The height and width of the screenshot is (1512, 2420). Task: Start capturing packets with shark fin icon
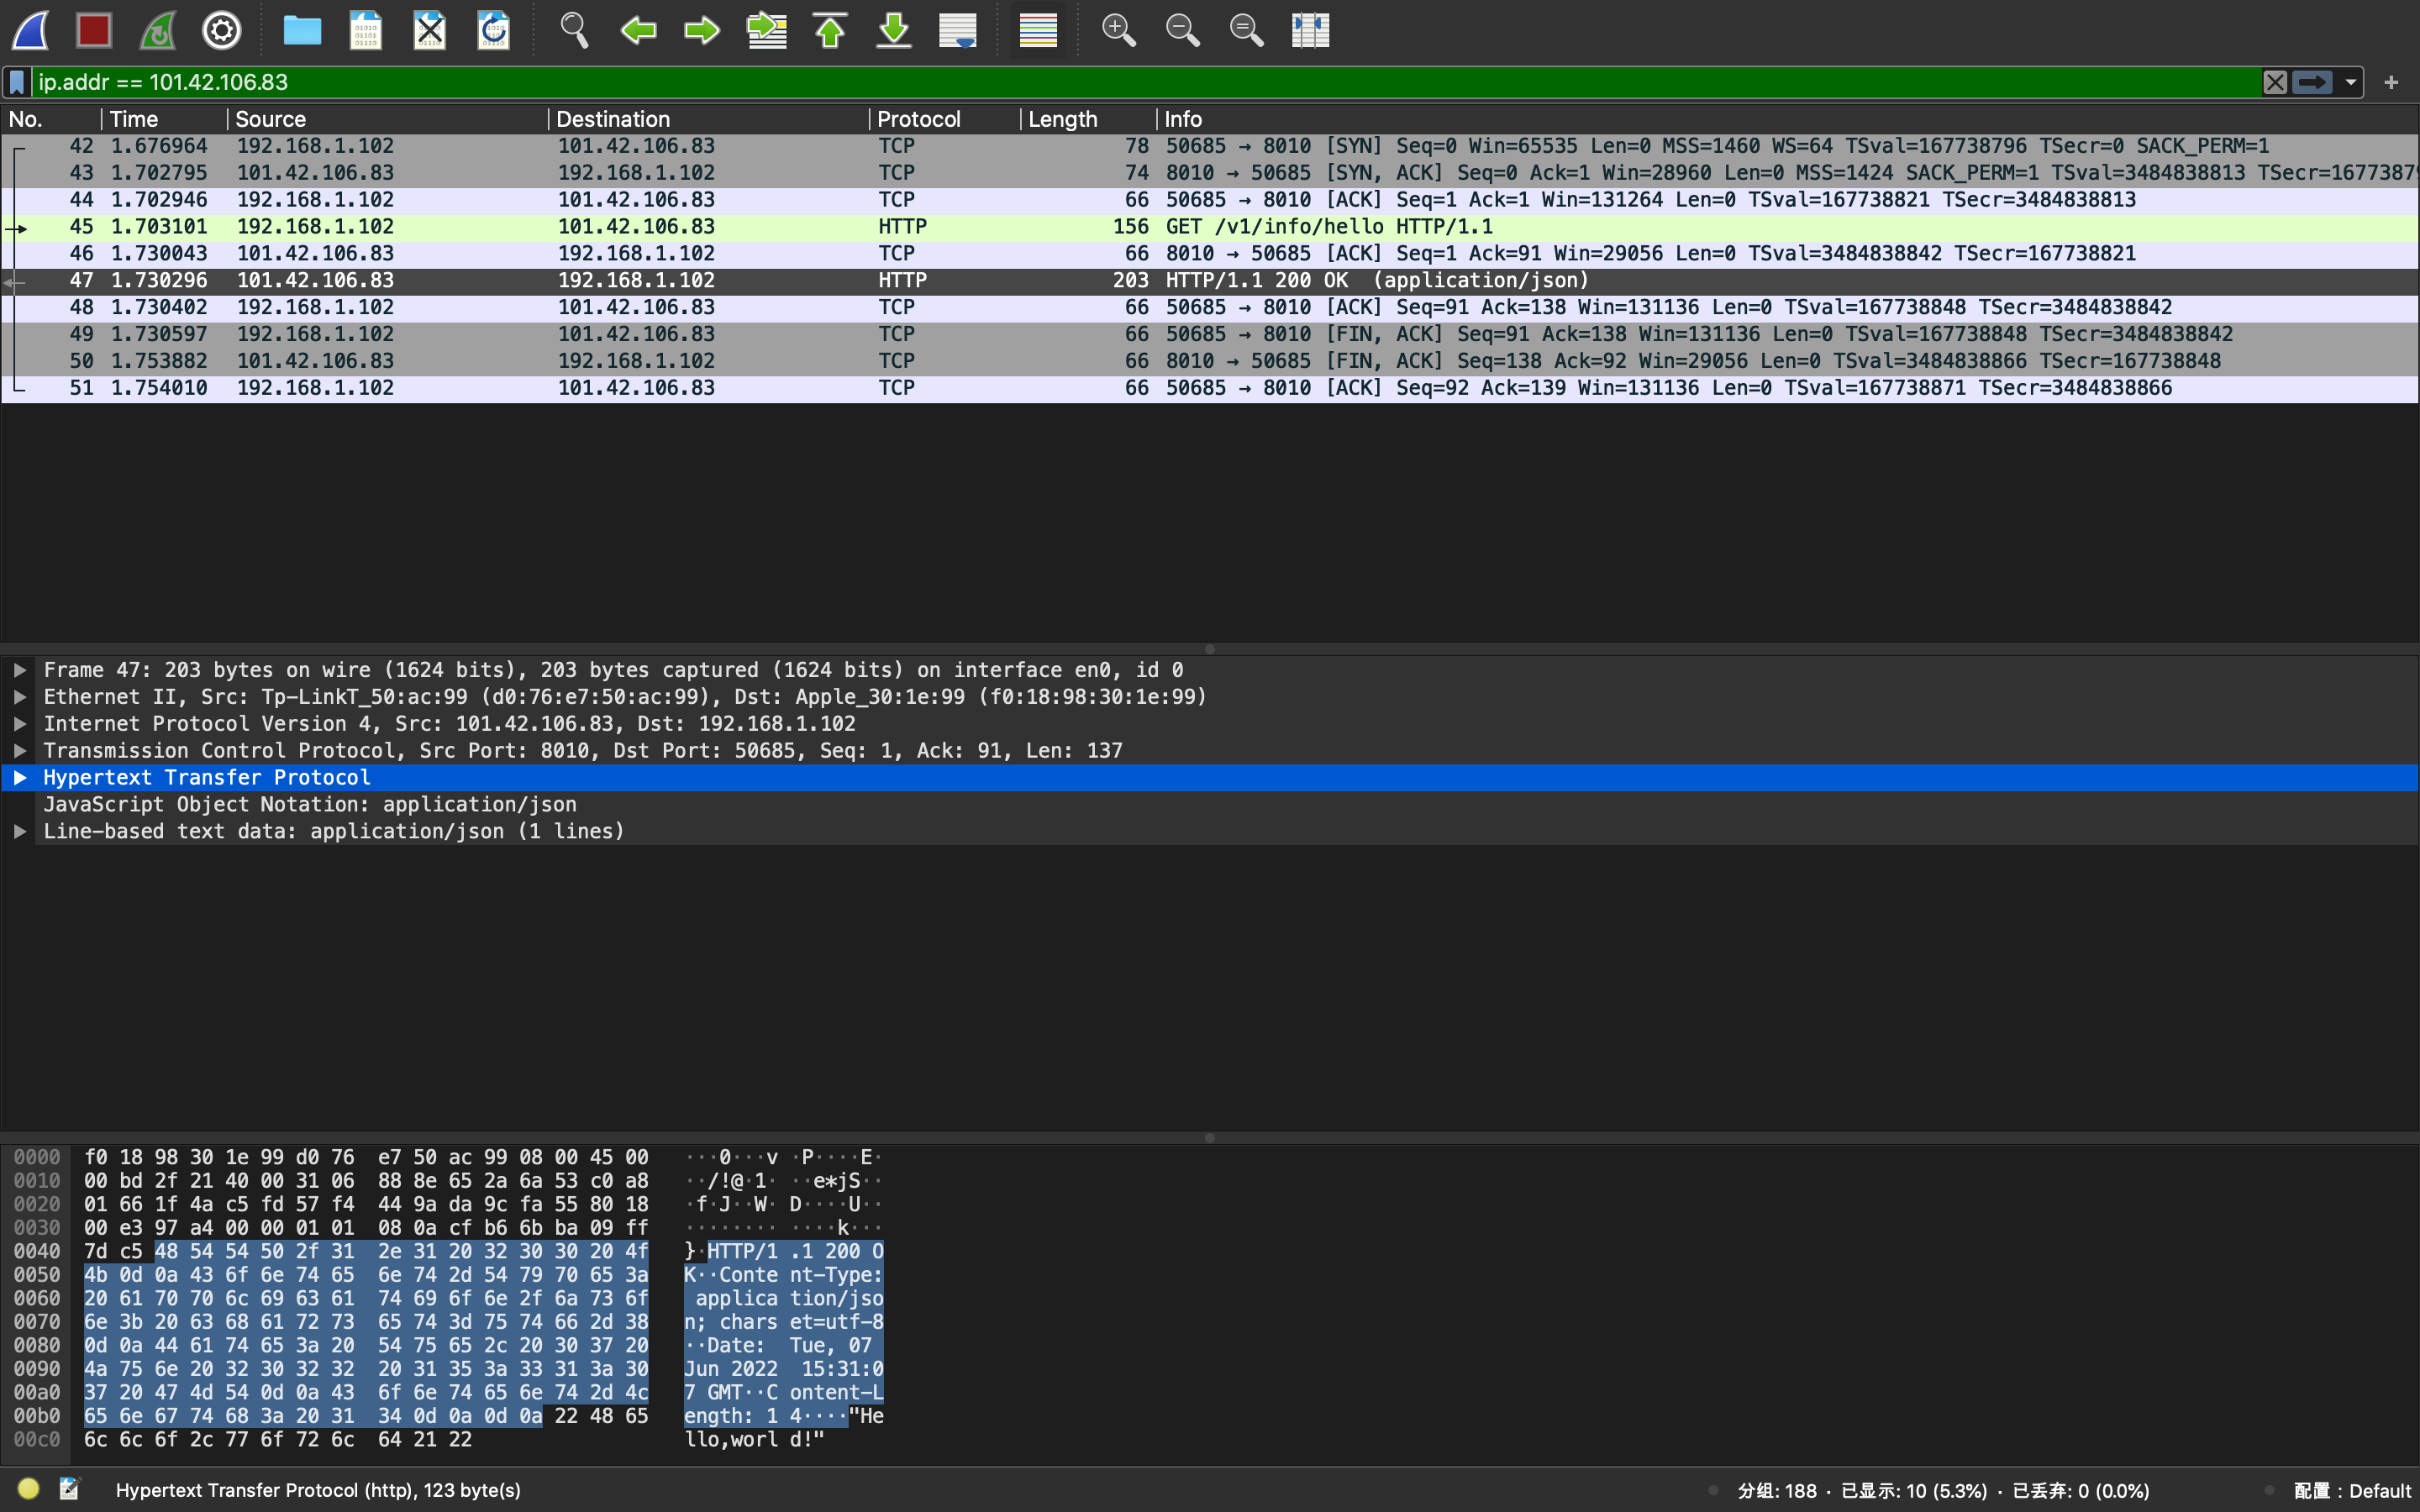pyautogui.click(x=30, y=30)
